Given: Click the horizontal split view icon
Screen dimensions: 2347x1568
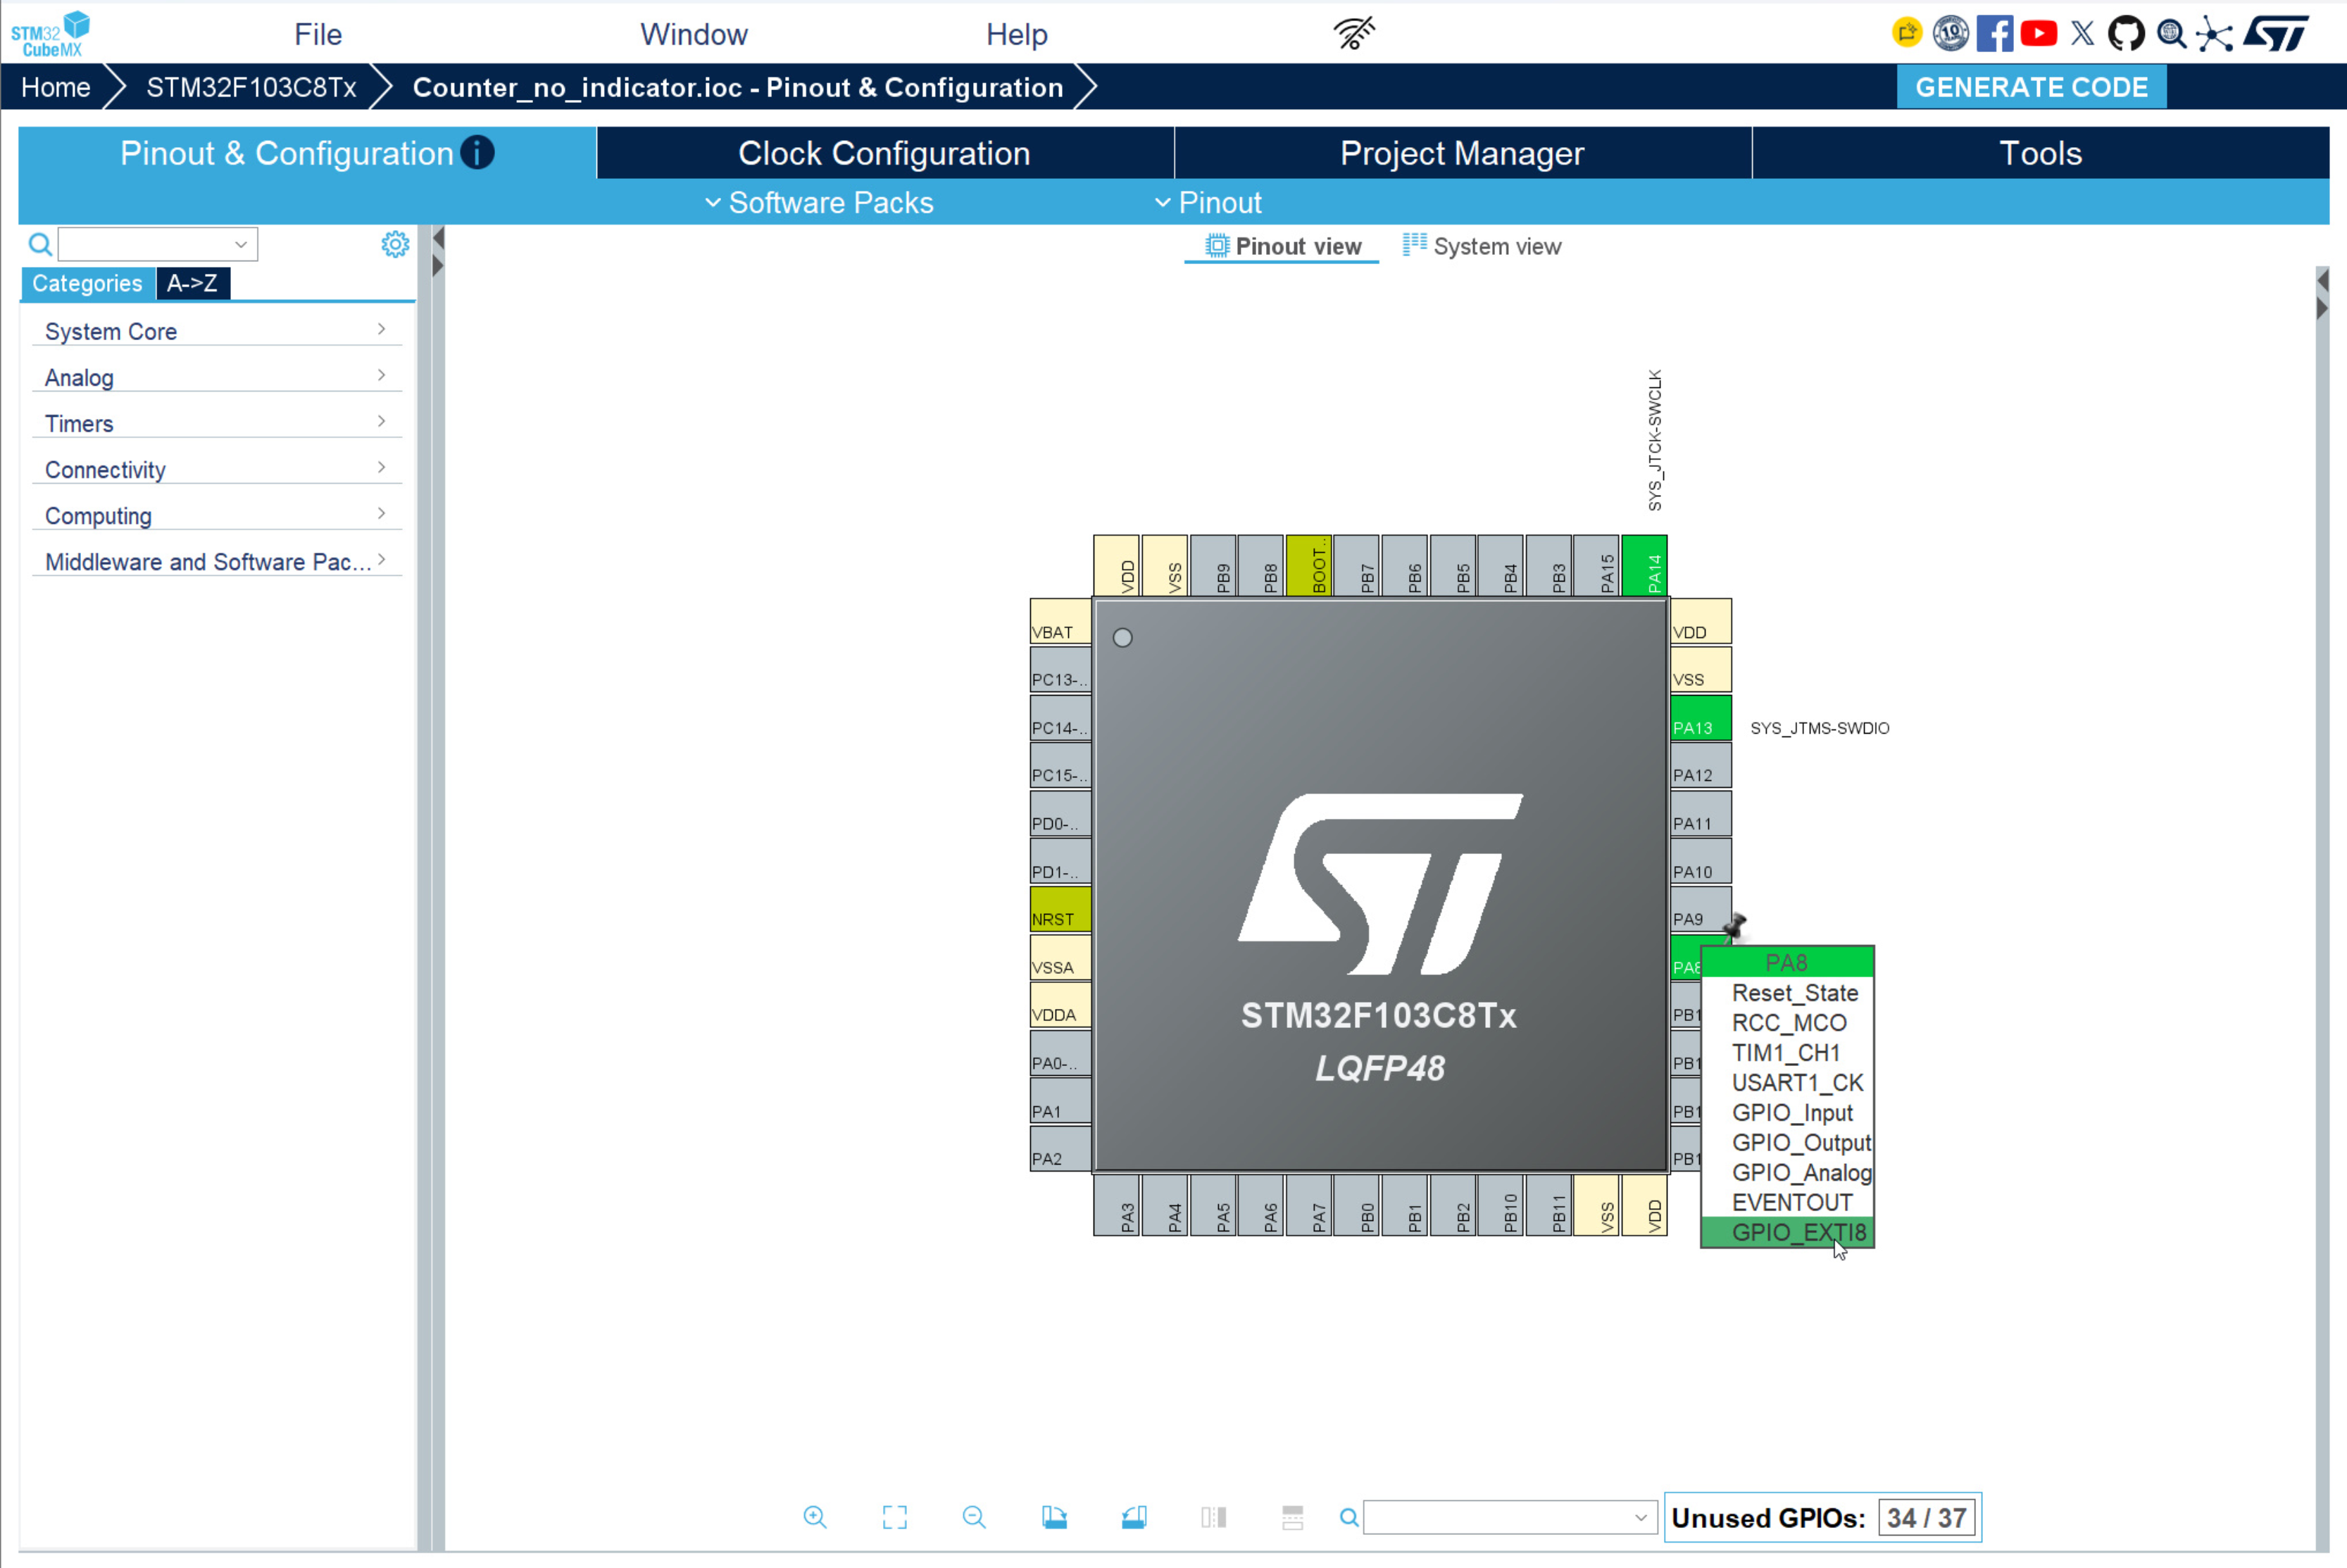Looking at the screenshot, I should click(x=1293, y=1517).
